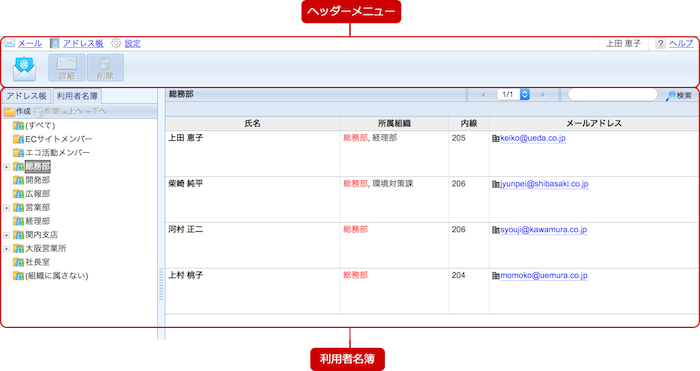Viewport: 700px width, 371px height.
Task: Click the folder icon of エコ活動メンバー
Action: [18, 153]
